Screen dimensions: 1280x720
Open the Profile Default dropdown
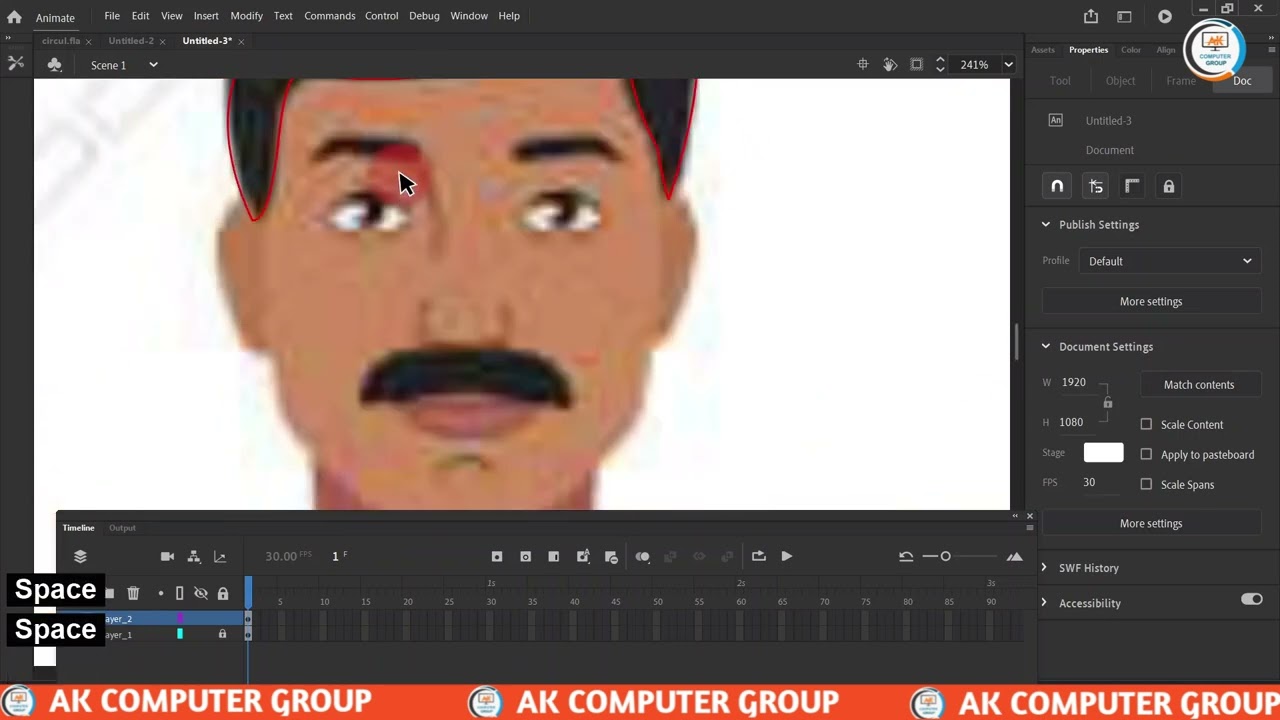click(1169, 261)
